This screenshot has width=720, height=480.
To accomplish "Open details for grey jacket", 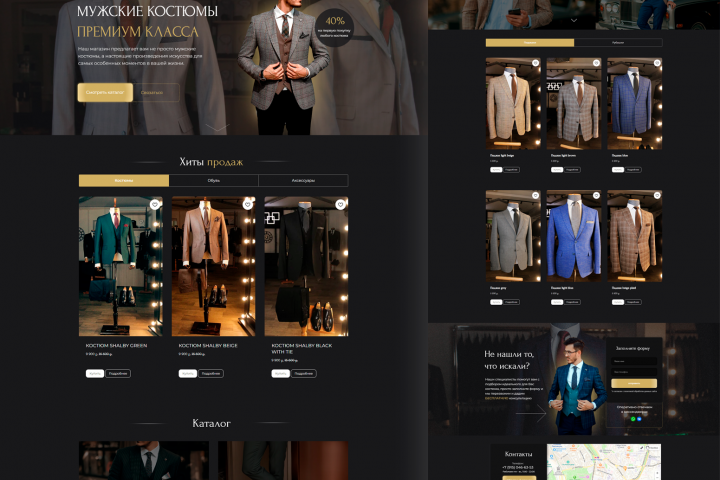I will coord(512,302).
